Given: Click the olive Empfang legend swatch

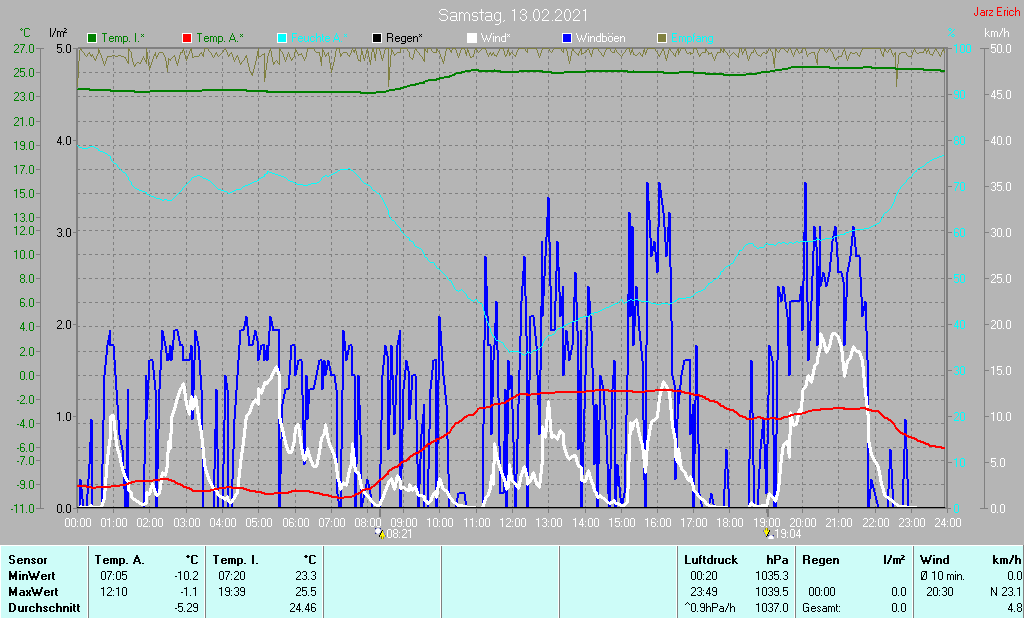Looking at the screenshot, I should tap(661, 38).
